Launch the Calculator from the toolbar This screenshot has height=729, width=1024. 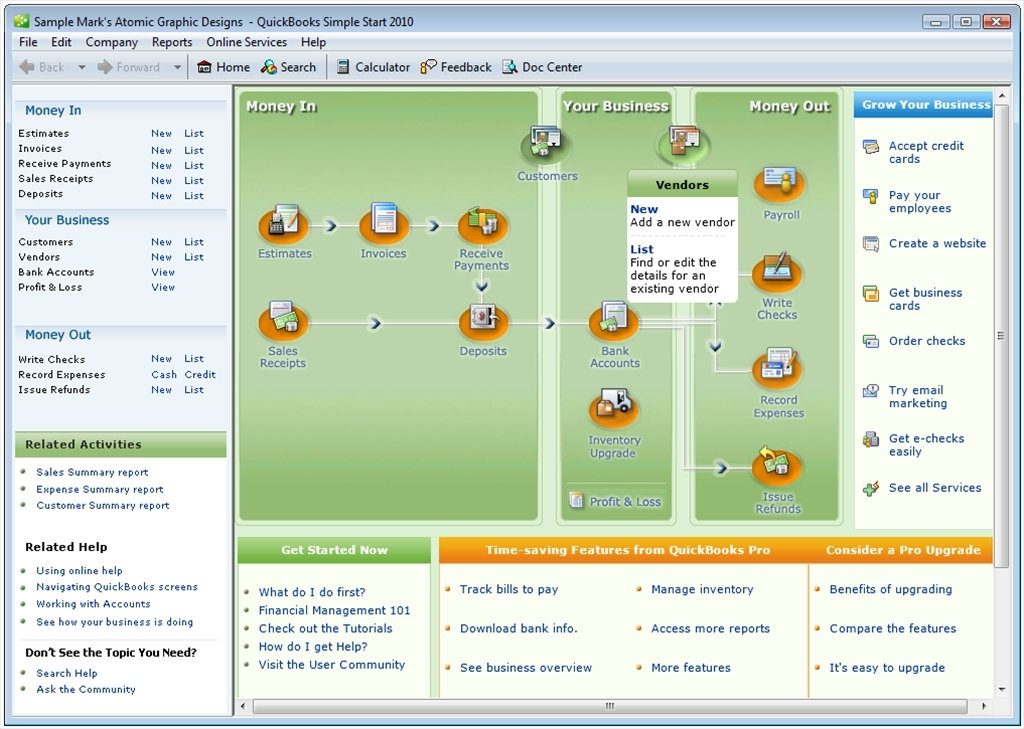click(x=373, y=67)
